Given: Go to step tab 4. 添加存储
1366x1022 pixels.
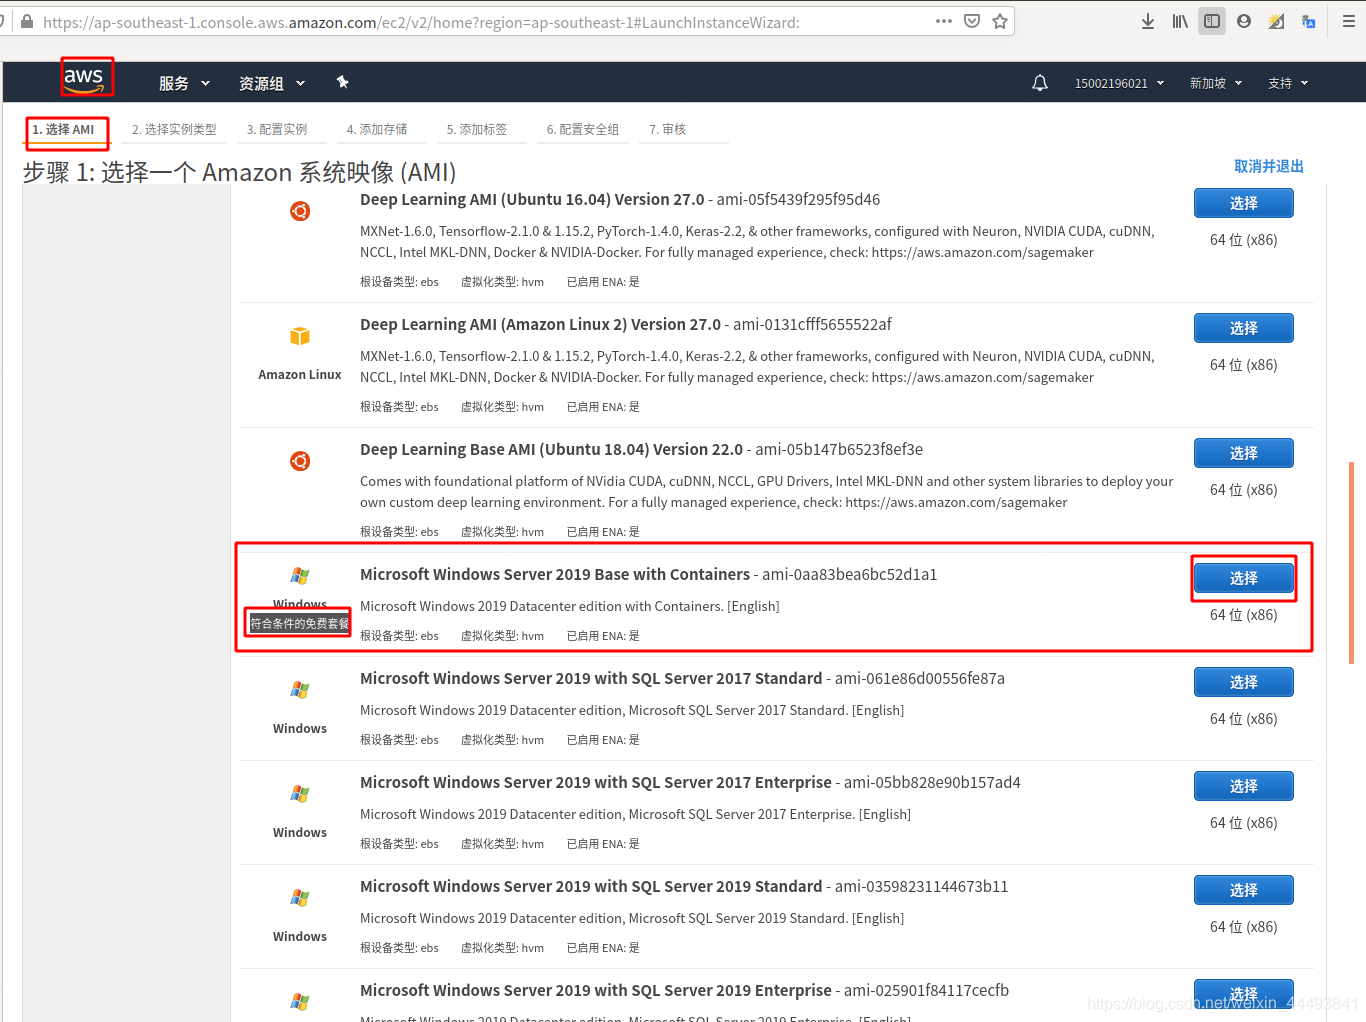Looking at the screenshot, I should [x=377, y=129].
